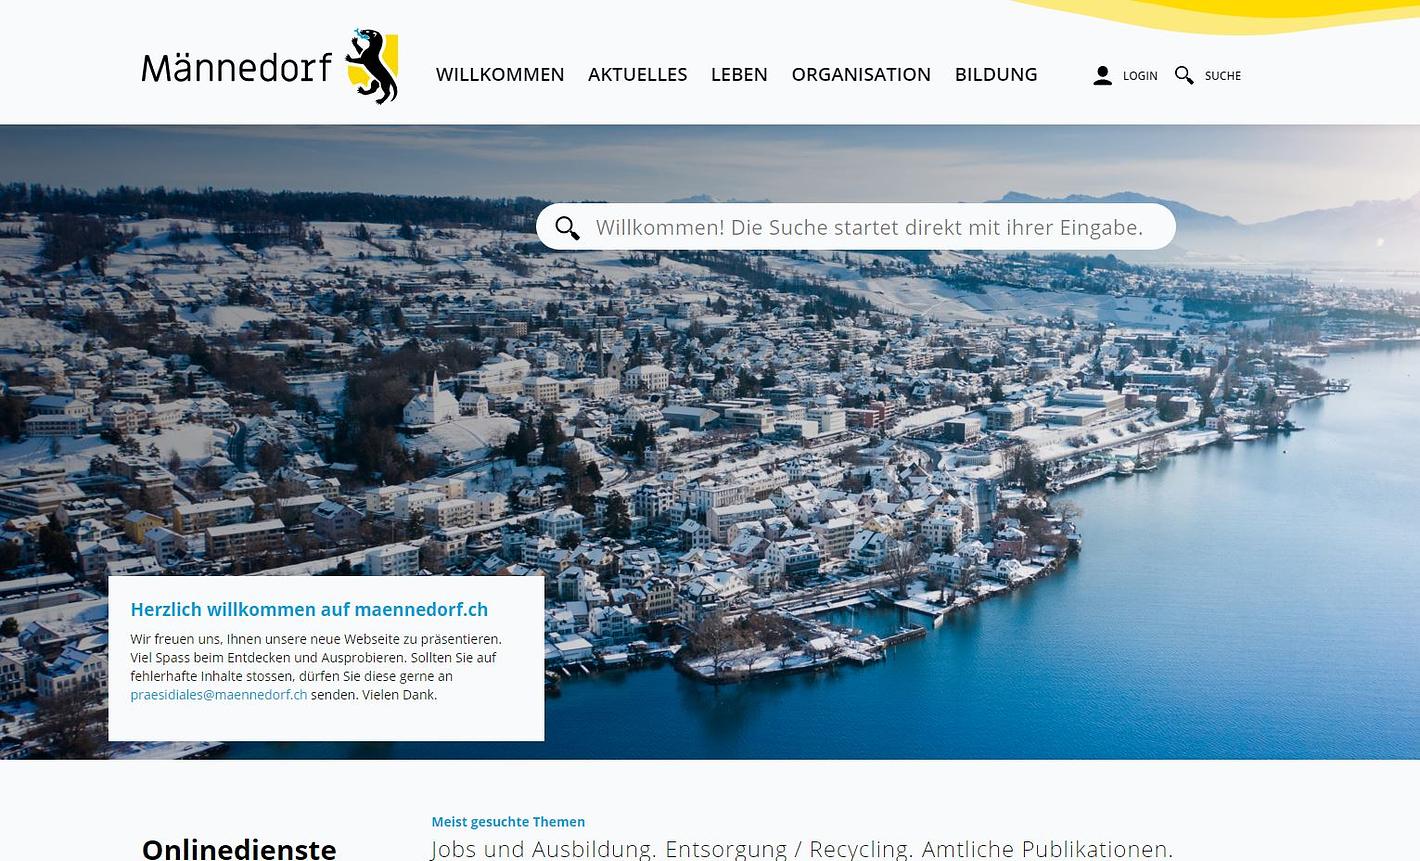Open the AKTUELLES menu item
1420x861 pixels.
[x=637, y=75]
